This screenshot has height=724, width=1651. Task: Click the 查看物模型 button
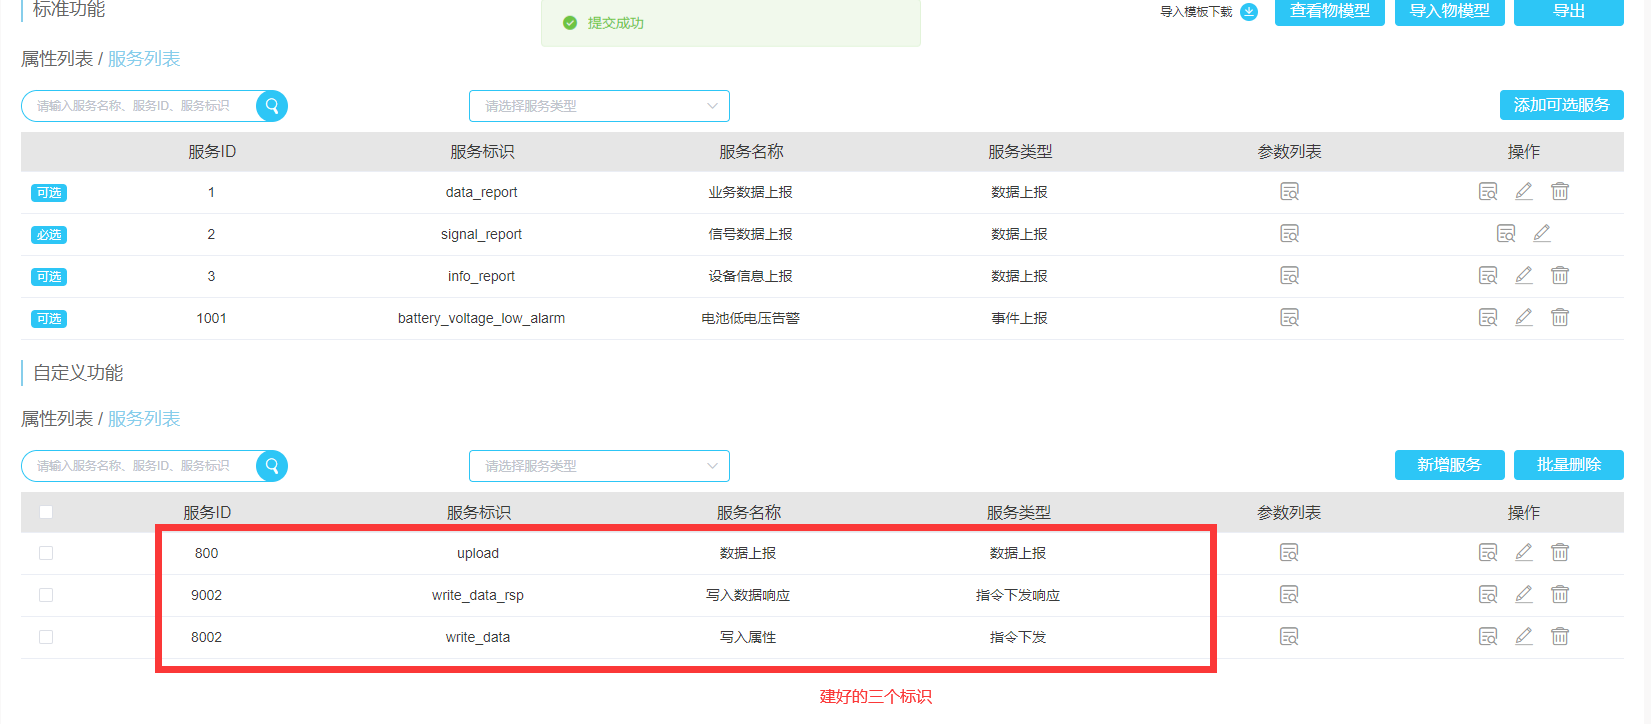pos(1330,11)
